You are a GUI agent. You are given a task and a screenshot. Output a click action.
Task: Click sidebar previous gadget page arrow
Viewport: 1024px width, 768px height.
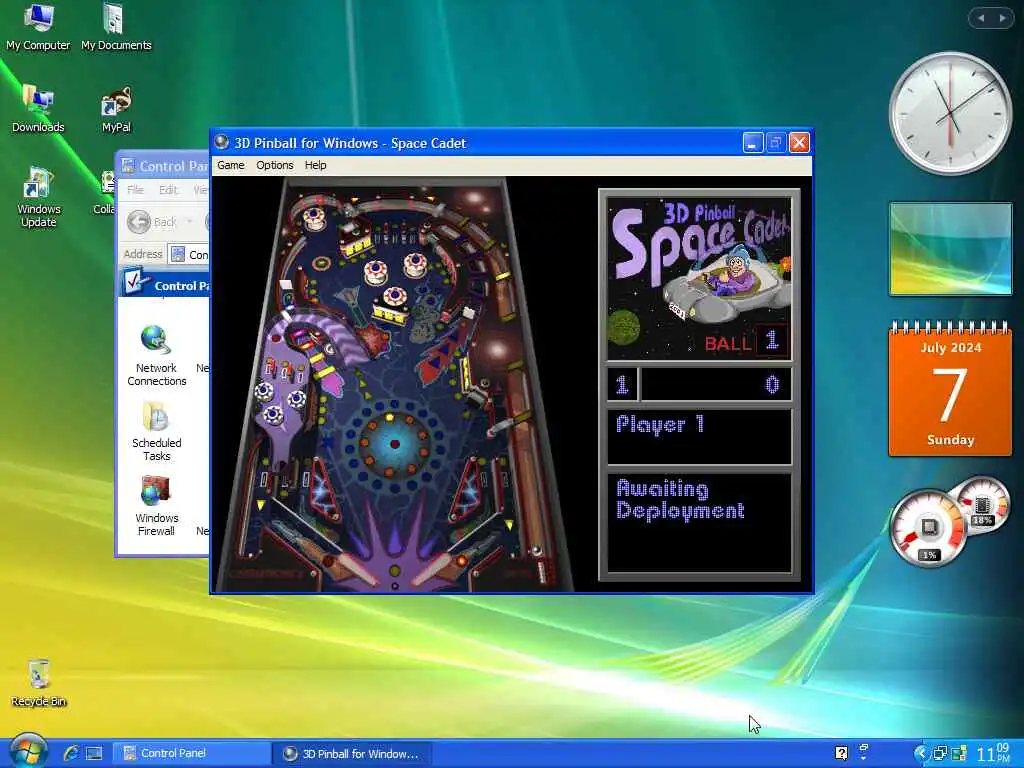[981, 18]
